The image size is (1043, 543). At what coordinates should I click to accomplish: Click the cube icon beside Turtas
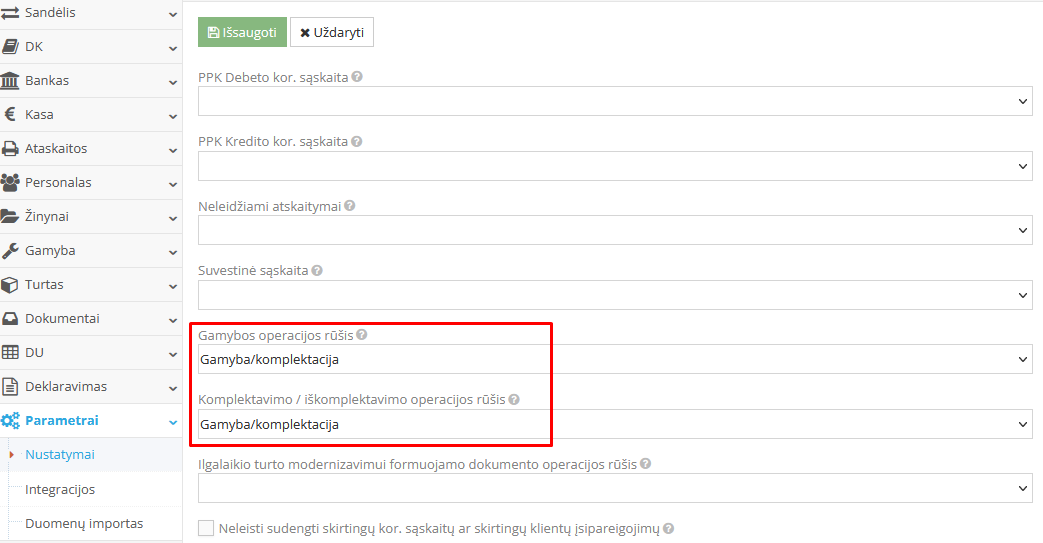(x=10, y=285)
